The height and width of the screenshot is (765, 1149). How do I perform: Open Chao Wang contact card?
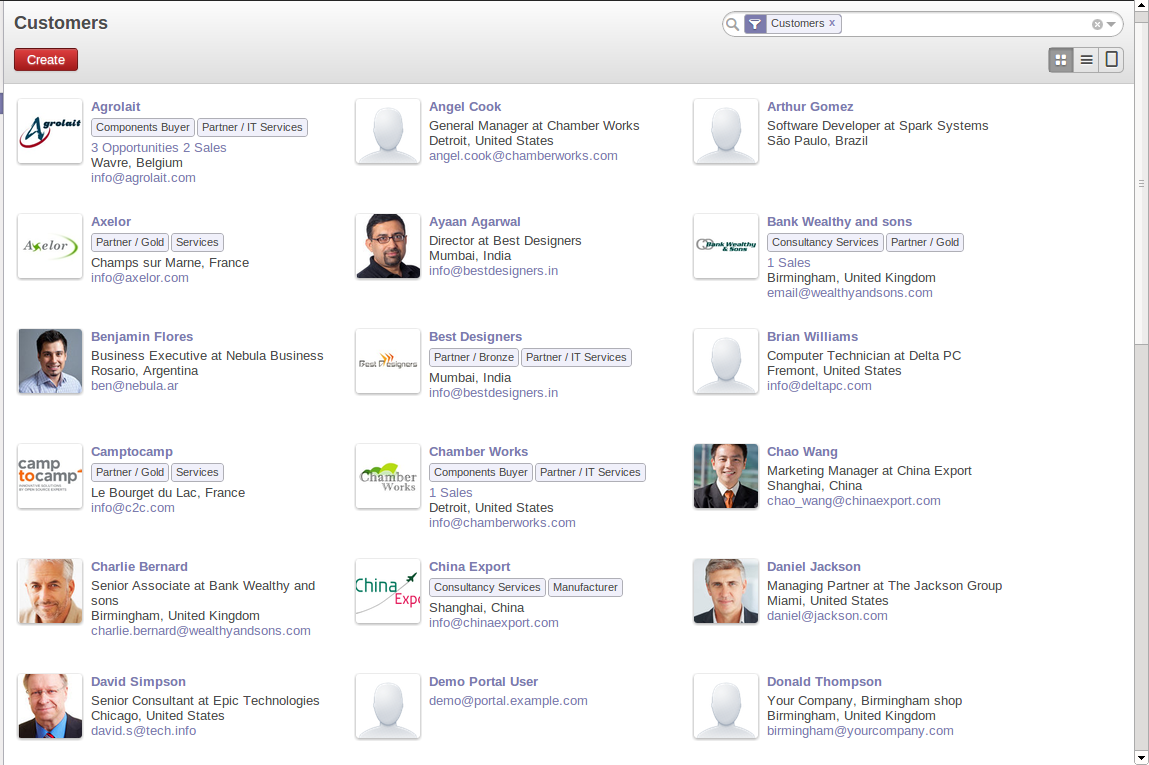(x=802, y=452)
